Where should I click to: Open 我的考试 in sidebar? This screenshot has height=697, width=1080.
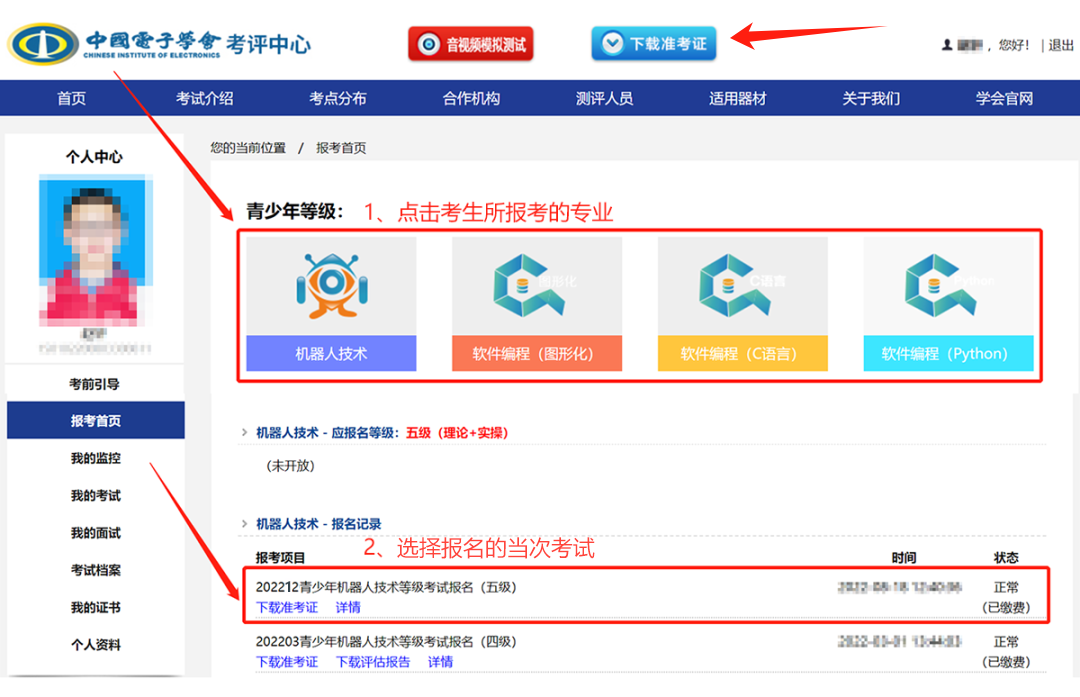coord(96,495)
